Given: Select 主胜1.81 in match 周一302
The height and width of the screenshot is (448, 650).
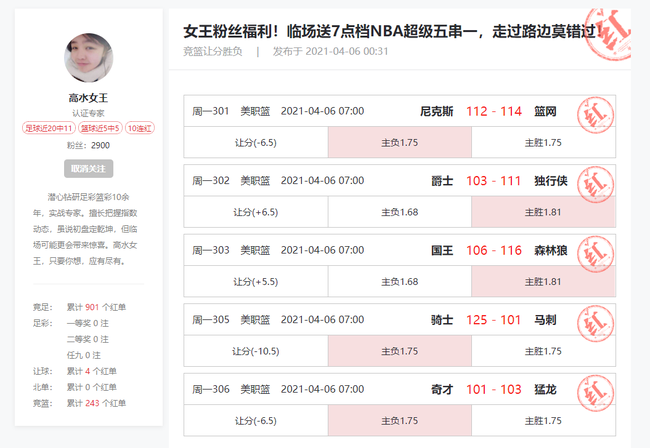Looking at the screenshot, I should point(543,212).
